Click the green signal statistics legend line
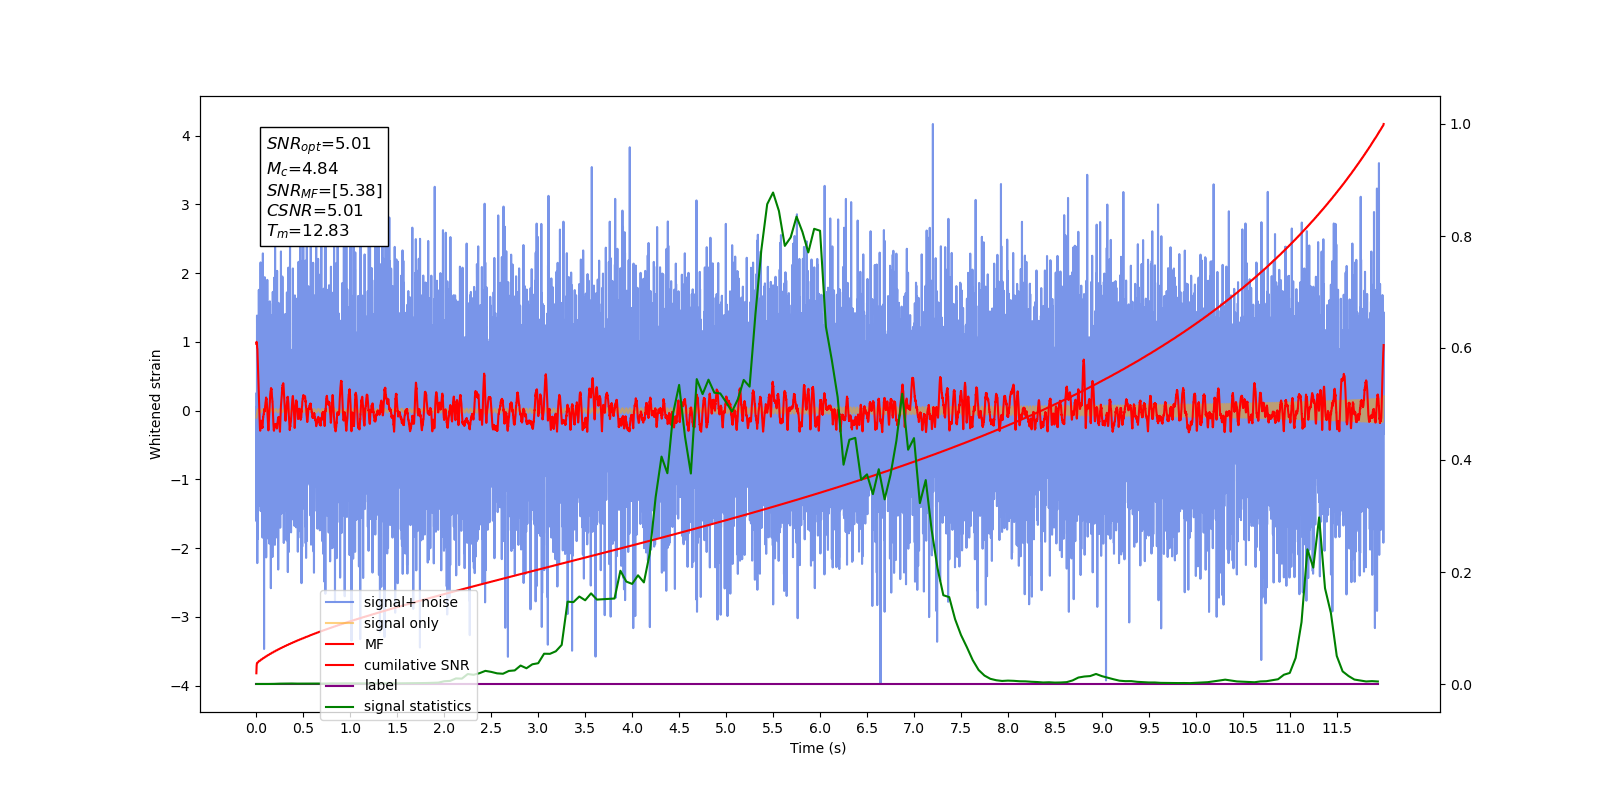The width and height of the screenshot is (1600, 800). point(340,706)
